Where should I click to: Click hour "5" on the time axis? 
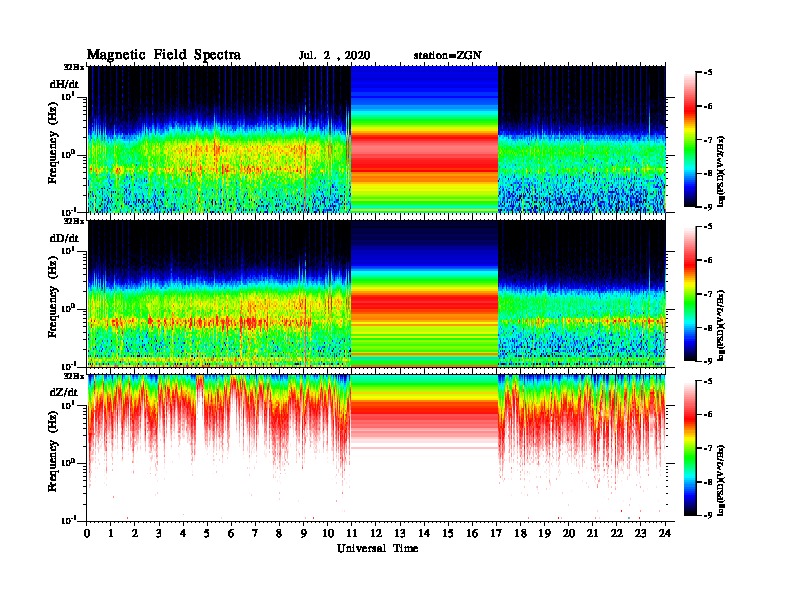[x=207, y=533]
